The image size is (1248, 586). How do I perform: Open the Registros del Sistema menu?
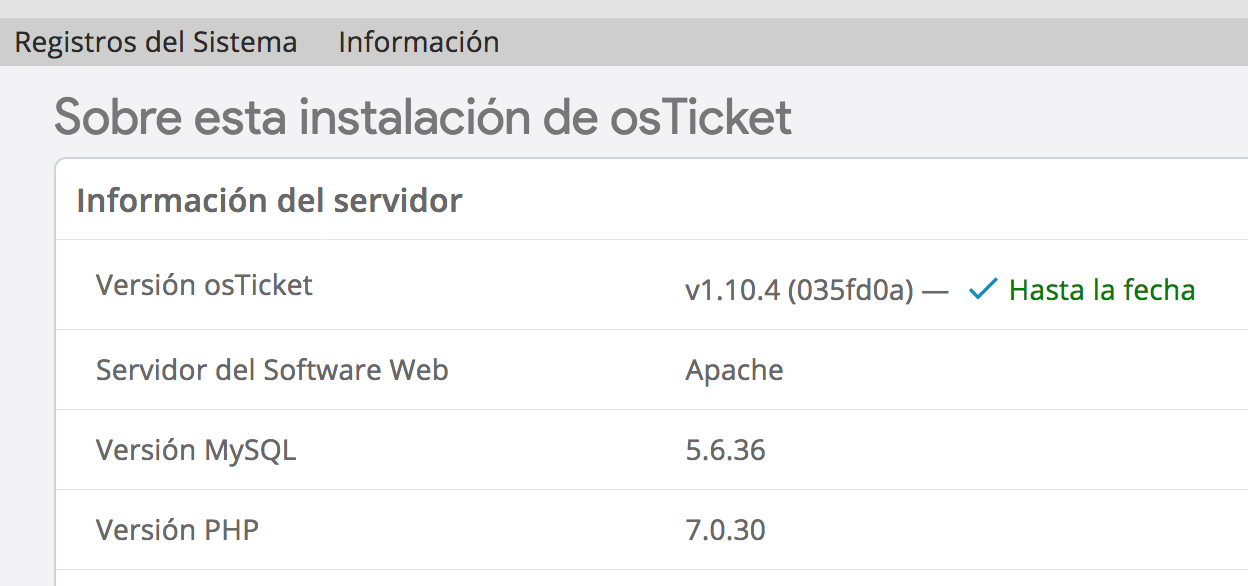click(x=156, y=43)
